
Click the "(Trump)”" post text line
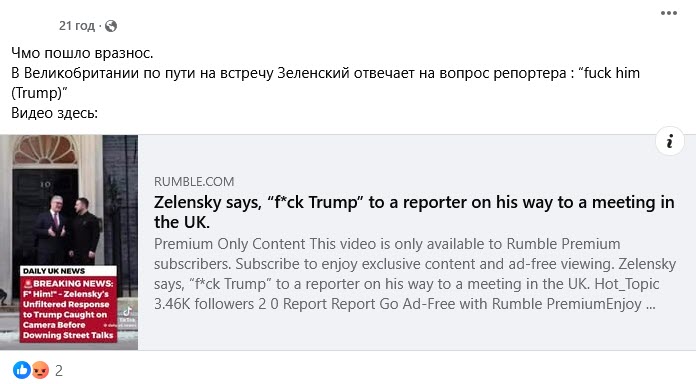point(39,93)
